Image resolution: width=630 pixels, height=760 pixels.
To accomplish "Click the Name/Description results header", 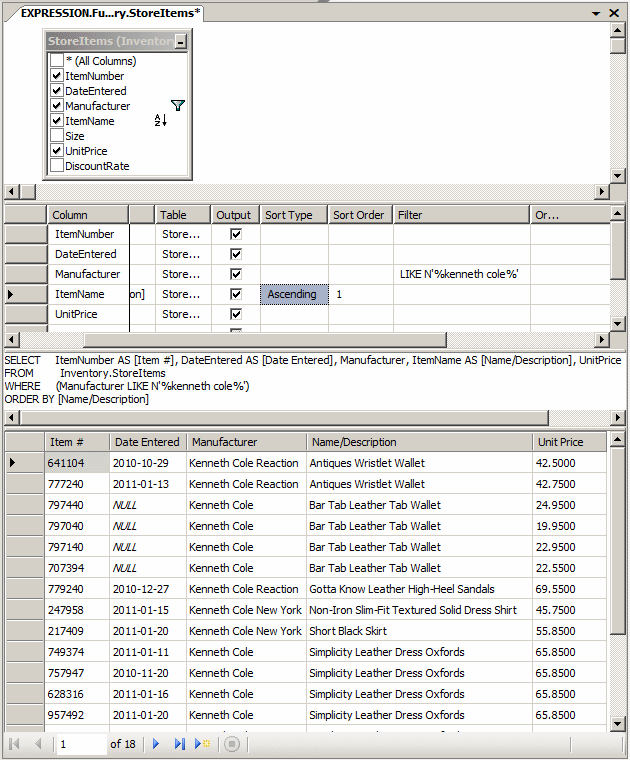I will coord(419,442).
